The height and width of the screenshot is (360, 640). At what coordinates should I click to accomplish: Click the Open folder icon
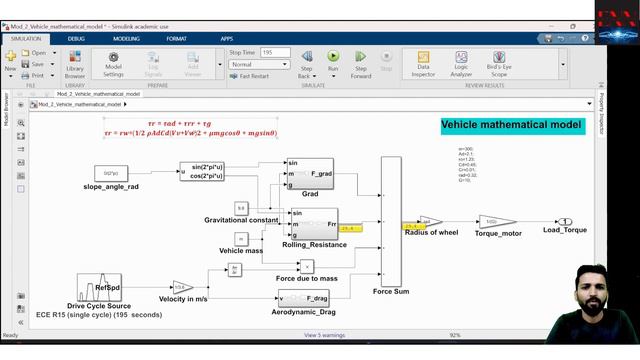26,53
